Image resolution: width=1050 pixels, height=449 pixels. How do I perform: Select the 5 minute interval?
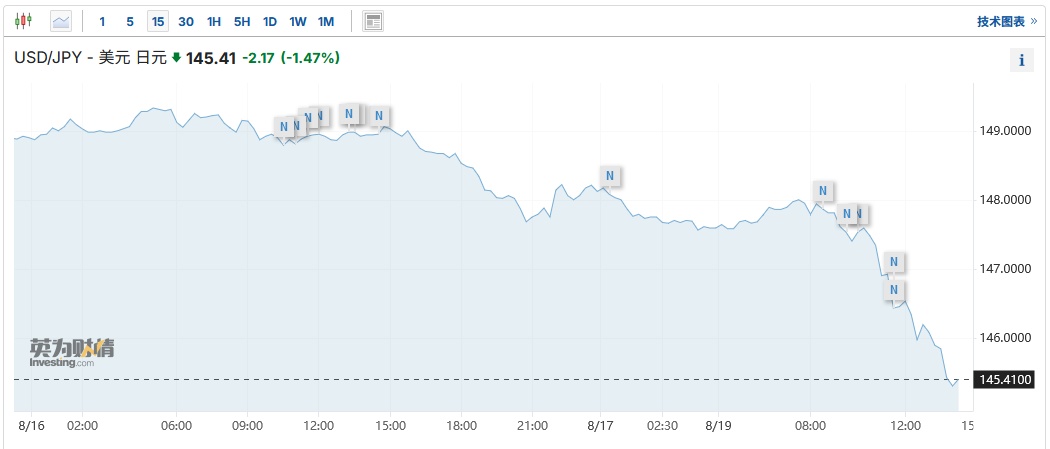coord(130,21)
